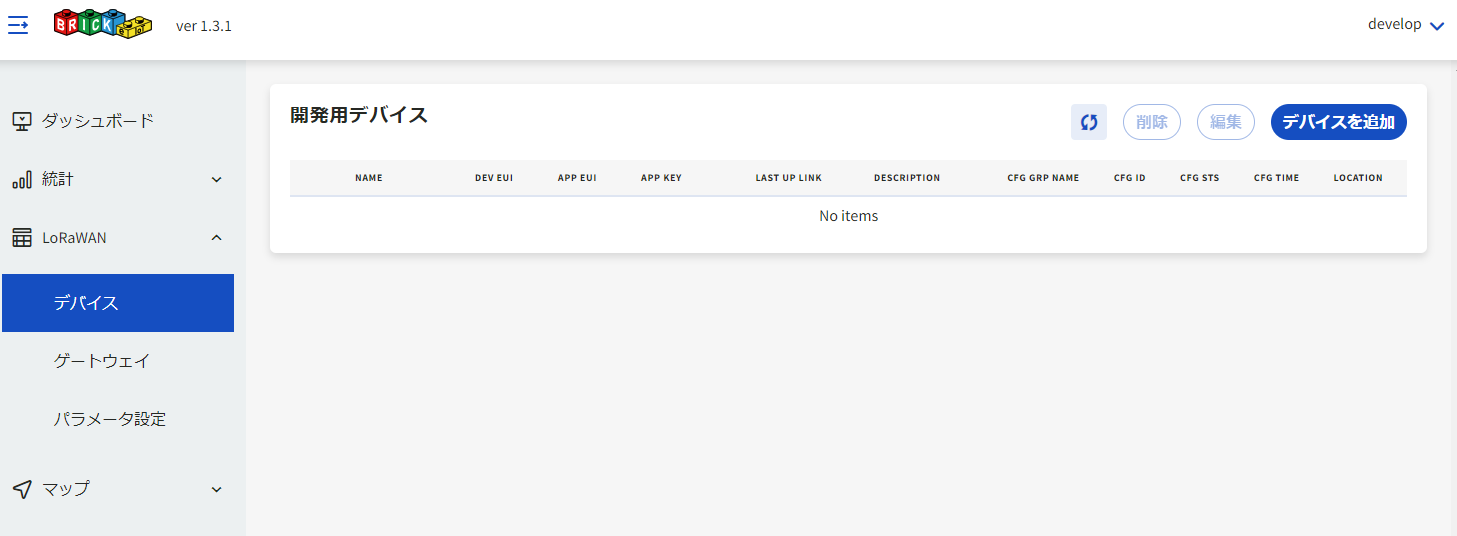Click the refresh device list icon
Viewport: 1457px width, 536px height.
click(1088, 122)
